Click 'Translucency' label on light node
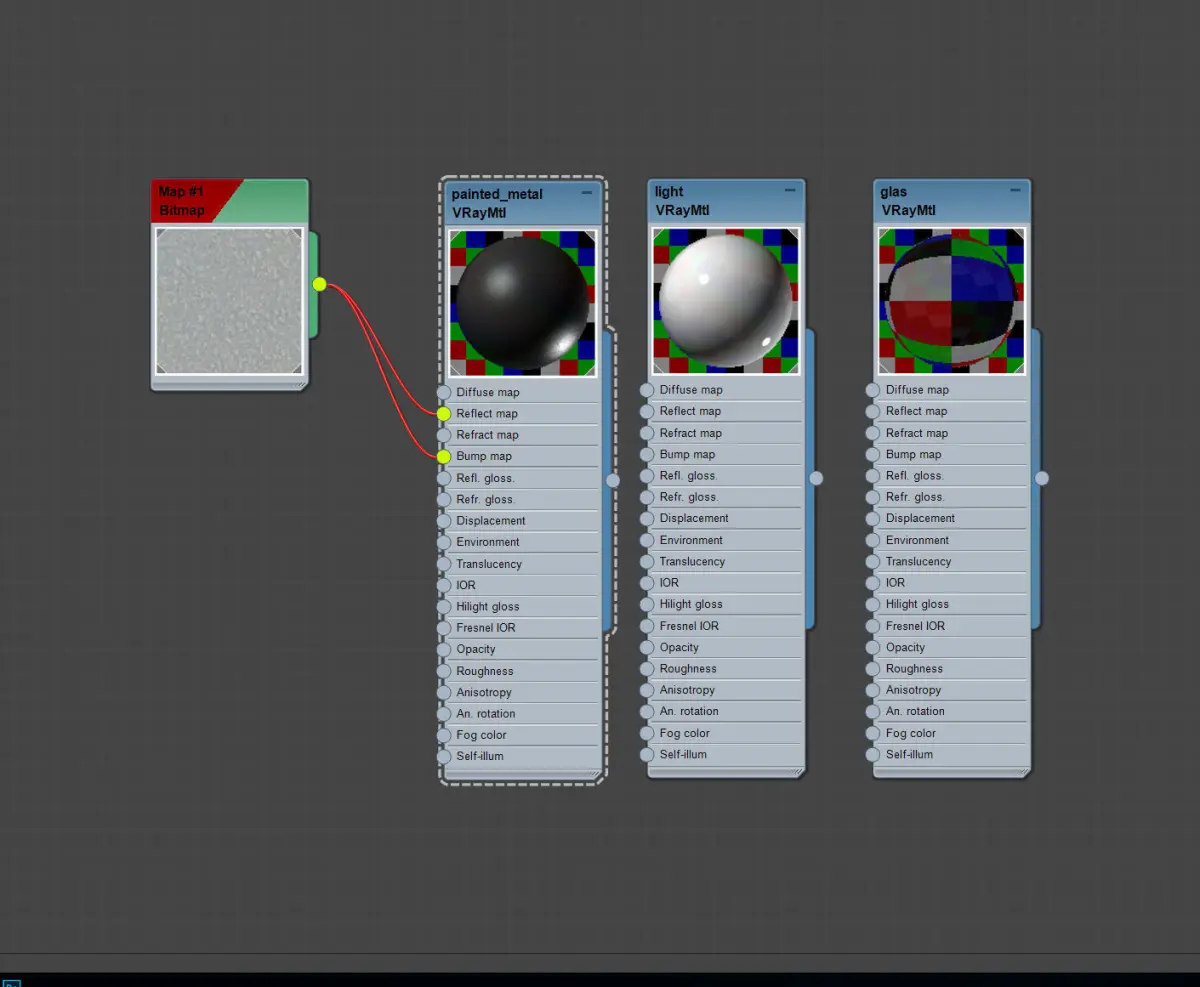The image size is (1200, 987). pos(692,561)
